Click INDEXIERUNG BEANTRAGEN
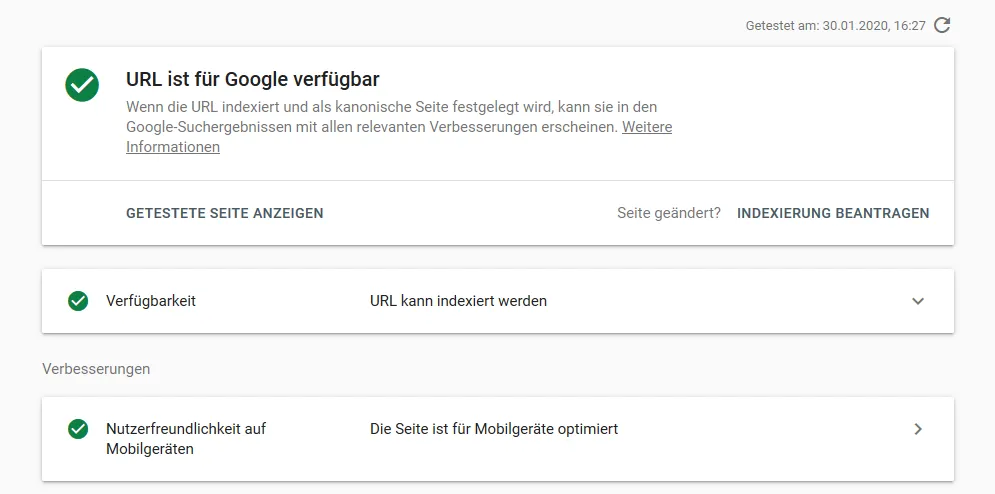 click(x=833, y=213)
